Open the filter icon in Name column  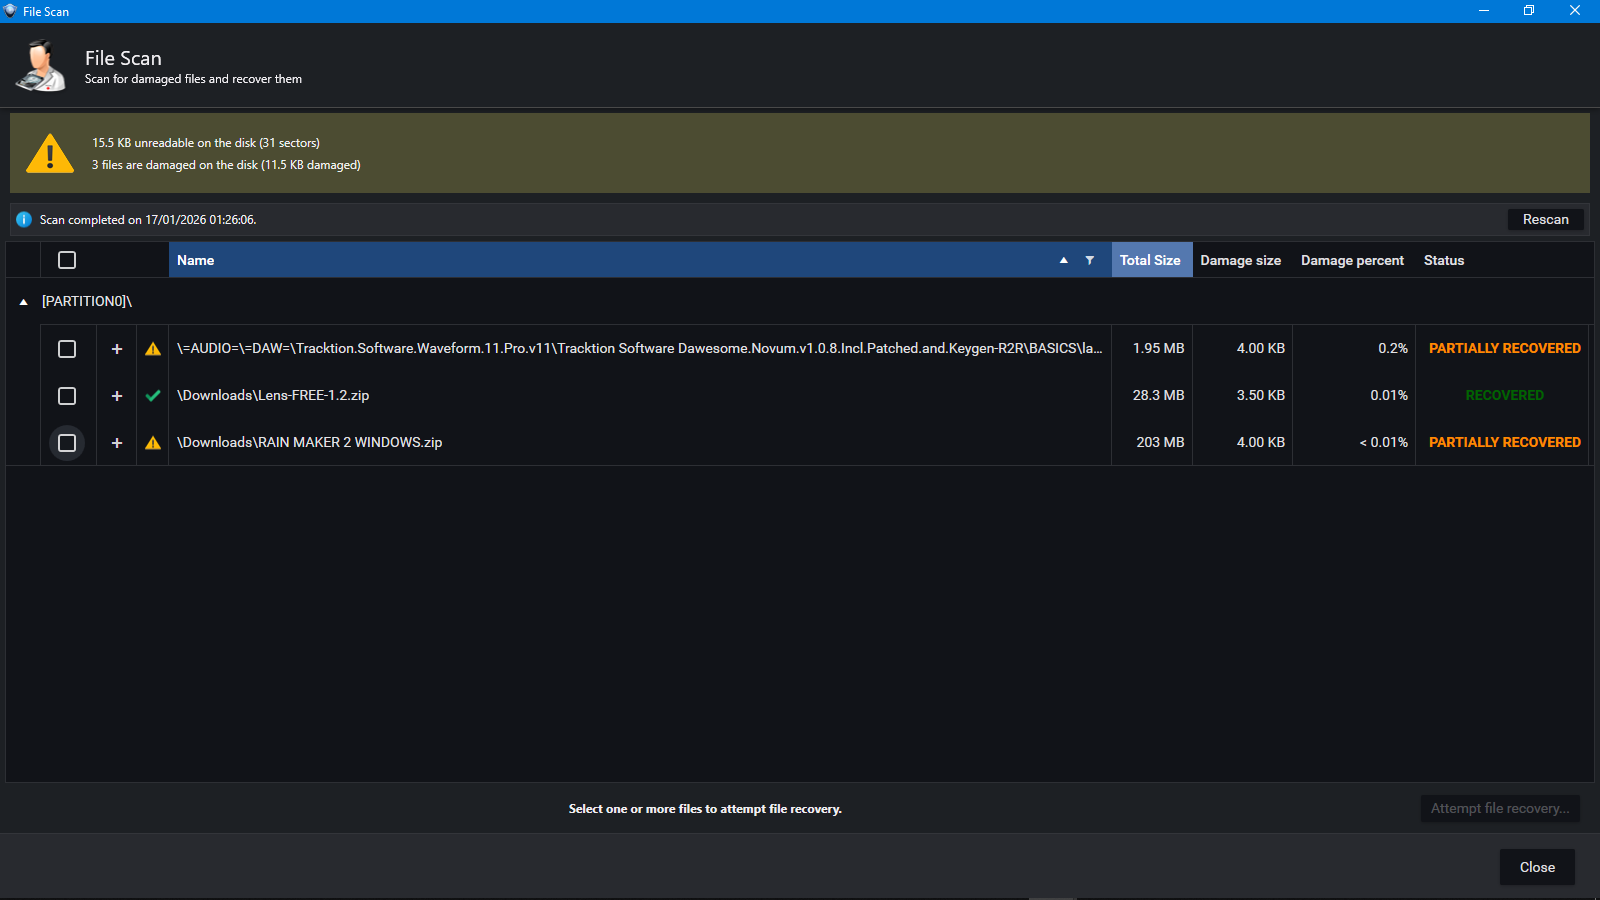tap(1090, 260)
